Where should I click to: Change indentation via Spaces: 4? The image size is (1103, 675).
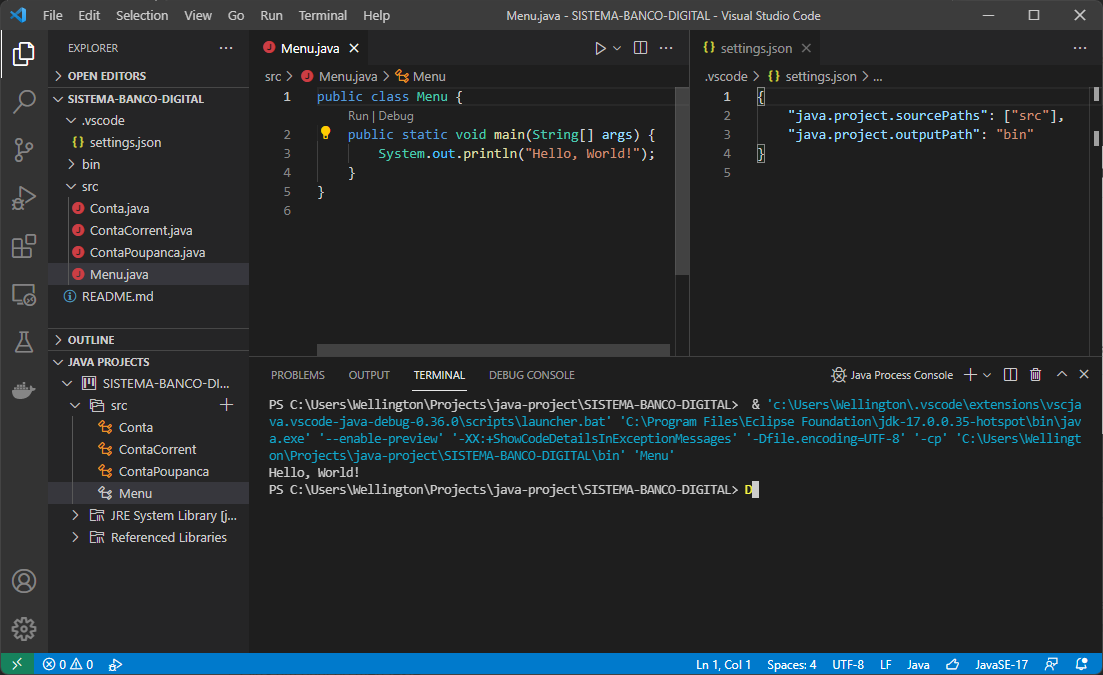coord(792,664)
